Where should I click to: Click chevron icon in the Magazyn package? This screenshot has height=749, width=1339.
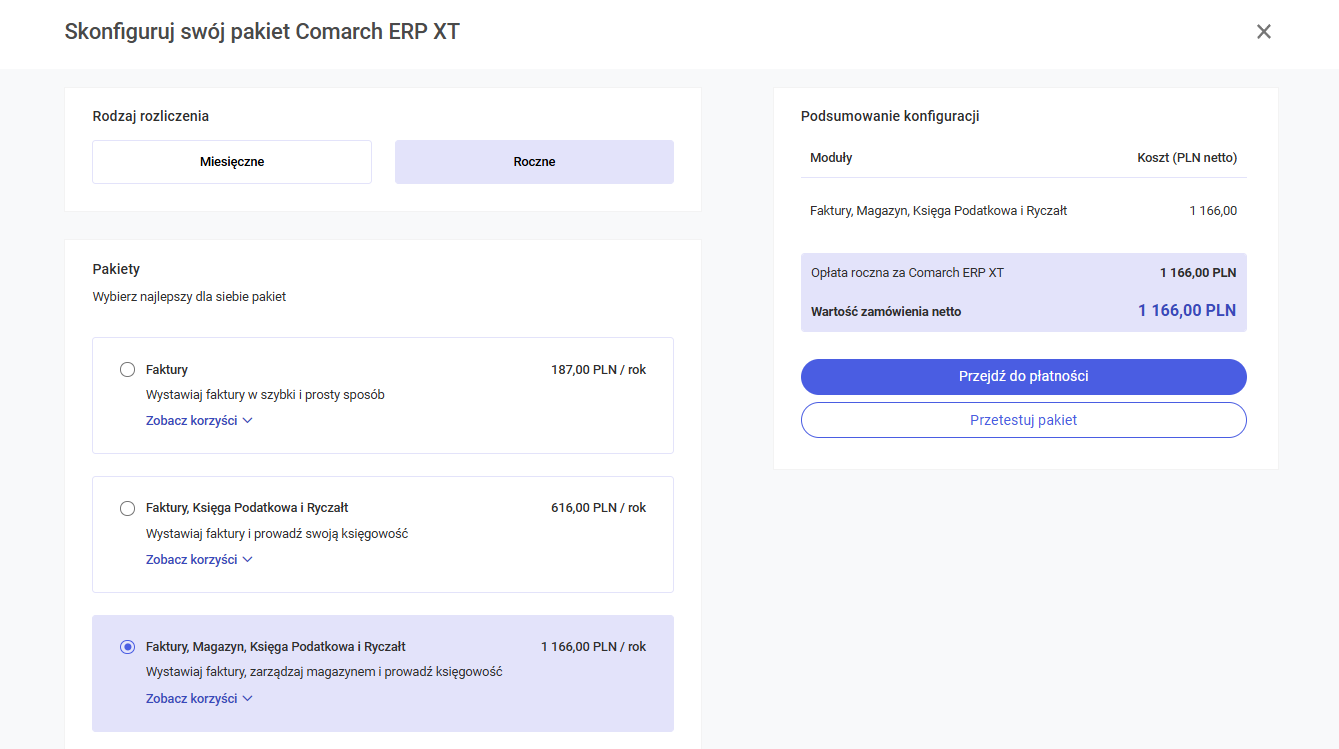pyautogui.click(x=248, y=699)
